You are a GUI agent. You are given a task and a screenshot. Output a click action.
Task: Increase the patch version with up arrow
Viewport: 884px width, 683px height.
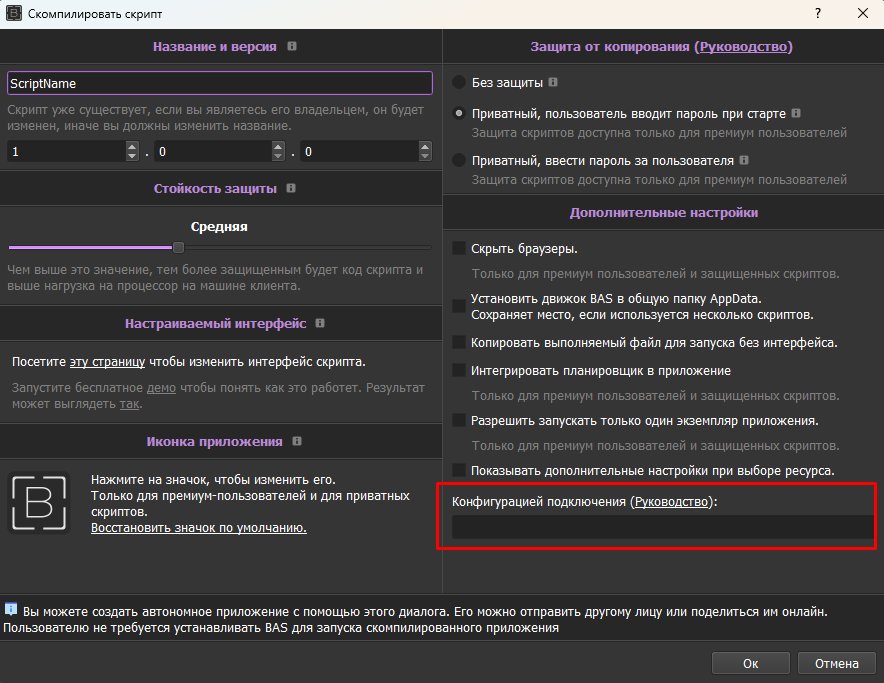click(x=424, y=147)
